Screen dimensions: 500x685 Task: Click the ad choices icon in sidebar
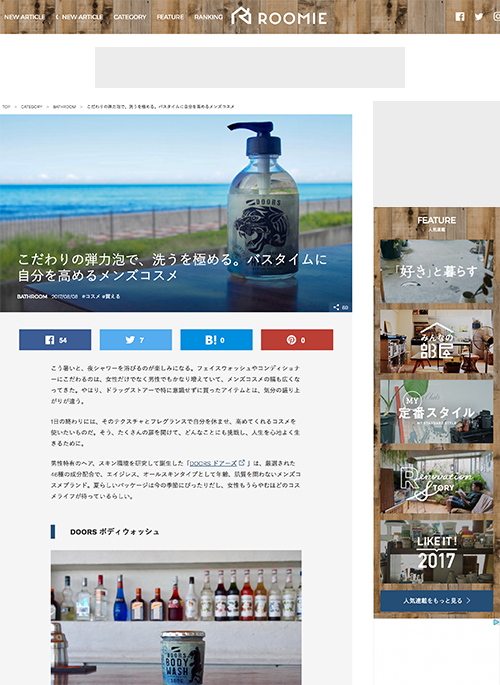(x=497, y=622)
